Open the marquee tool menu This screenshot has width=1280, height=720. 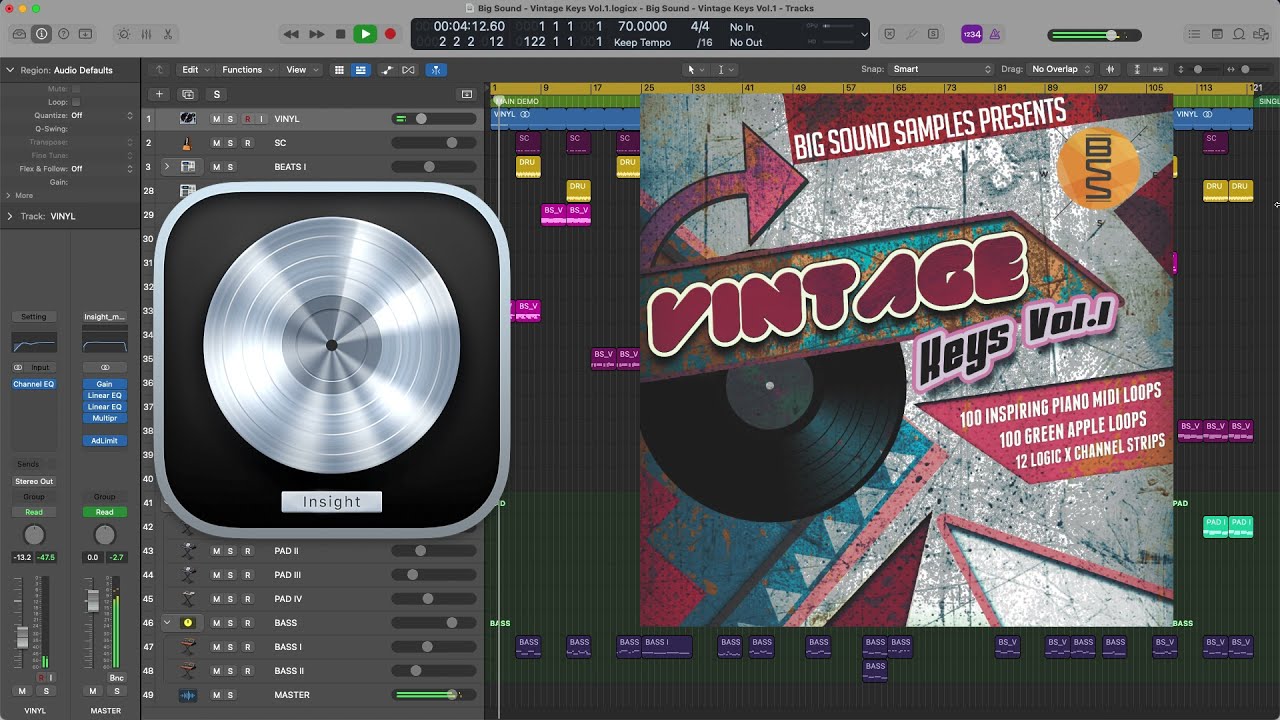point(725,70)
